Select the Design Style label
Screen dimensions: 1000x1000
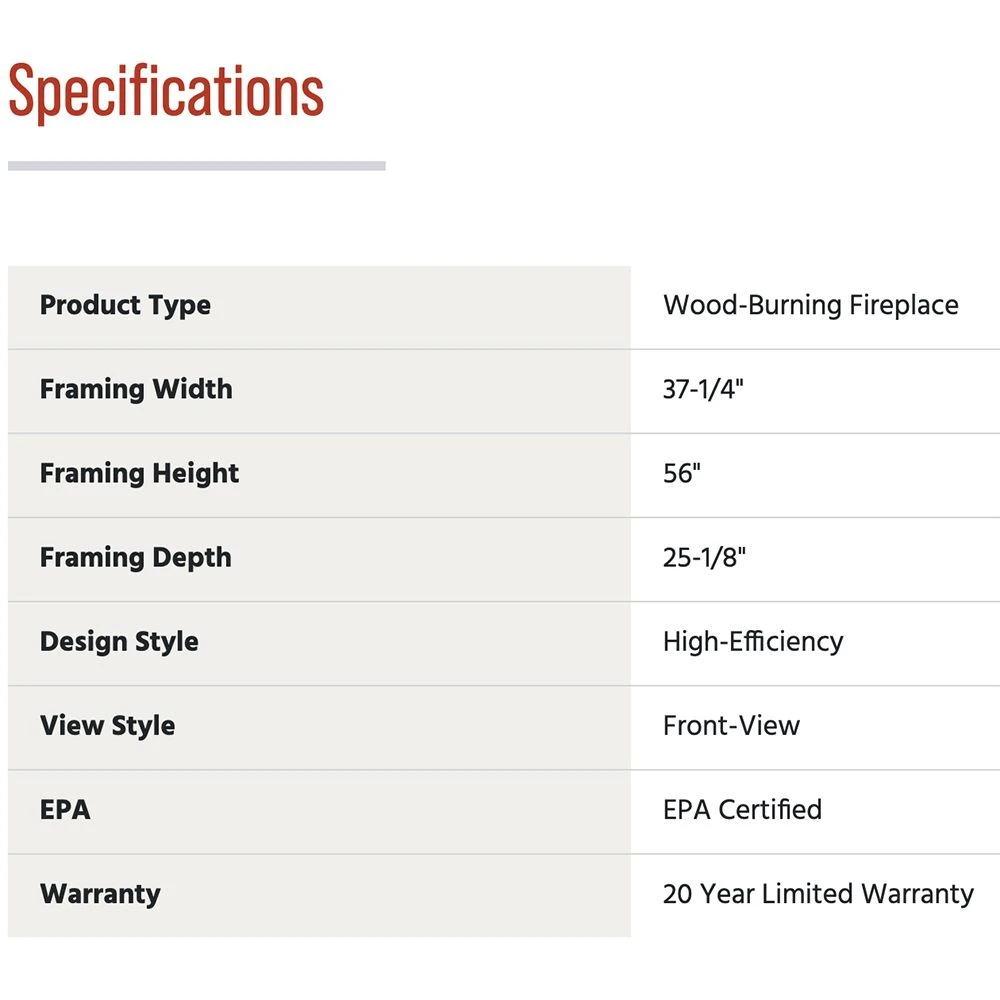click(119, 641)
